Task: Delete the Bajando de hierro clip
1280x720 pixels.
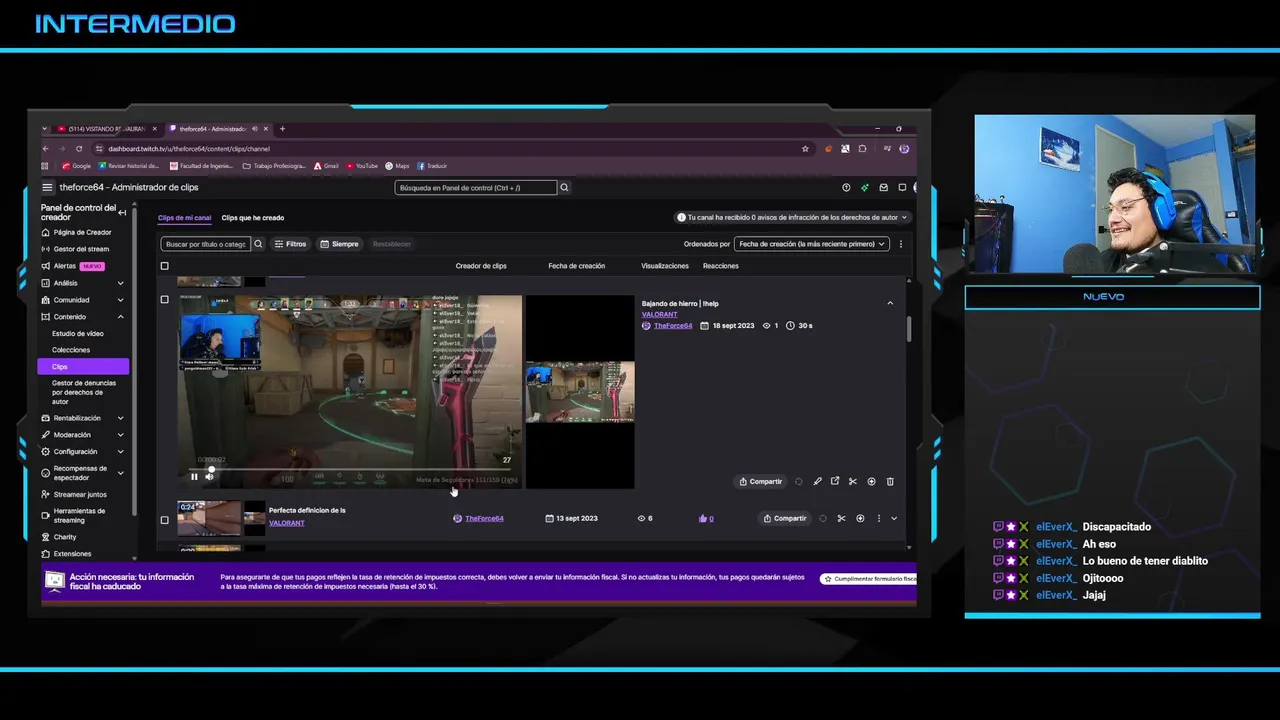Action: [x=890, y=481]
